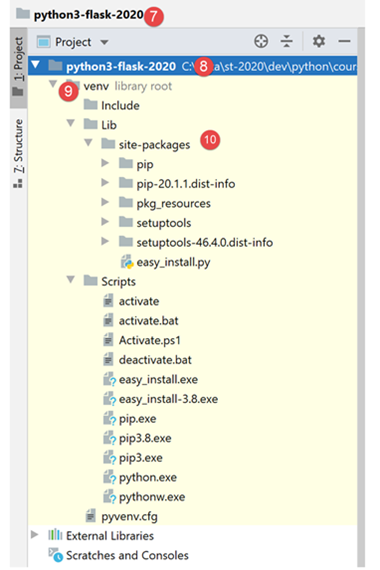This screenshot has height=570, width=380.
Task: Select the easy_install-3.8.exe file
Action: [x=168, y=400]
